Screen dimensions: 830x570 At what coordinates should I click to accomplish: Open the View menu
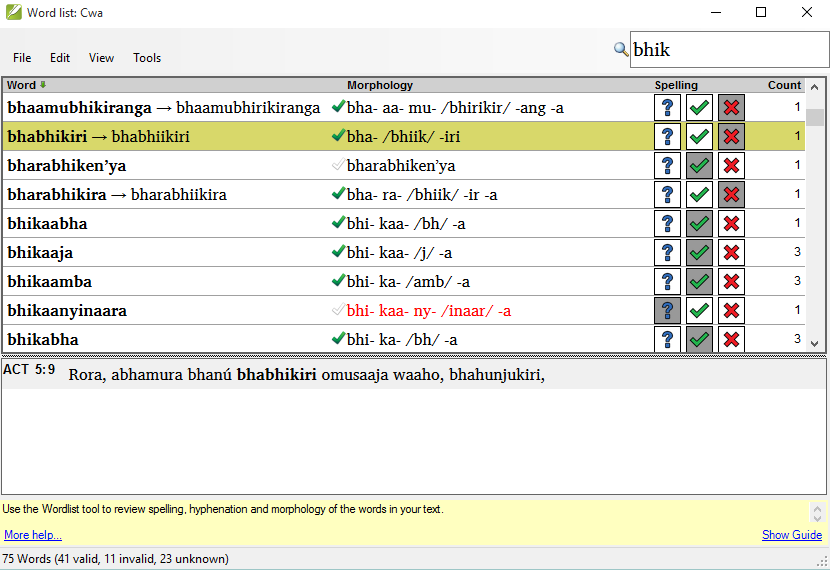(101, 58)
